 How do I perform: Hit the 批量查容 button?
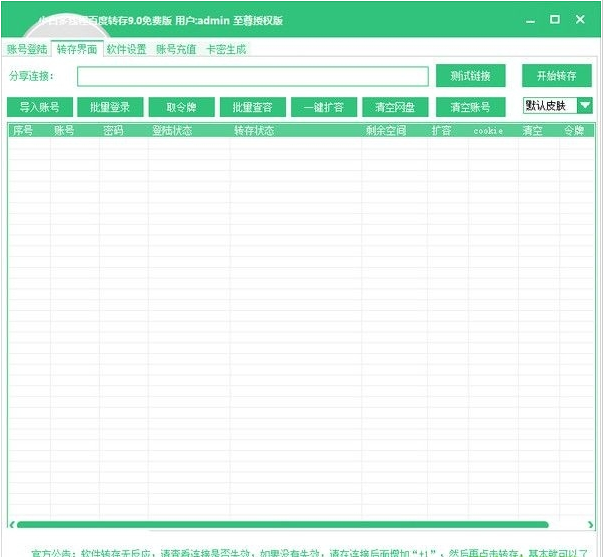point(252,107)
